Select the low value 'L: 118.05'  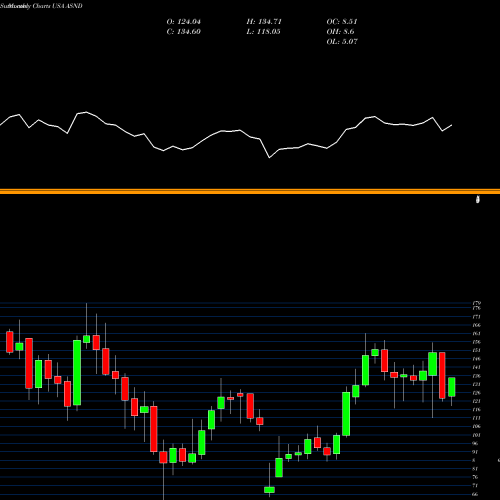263,32
